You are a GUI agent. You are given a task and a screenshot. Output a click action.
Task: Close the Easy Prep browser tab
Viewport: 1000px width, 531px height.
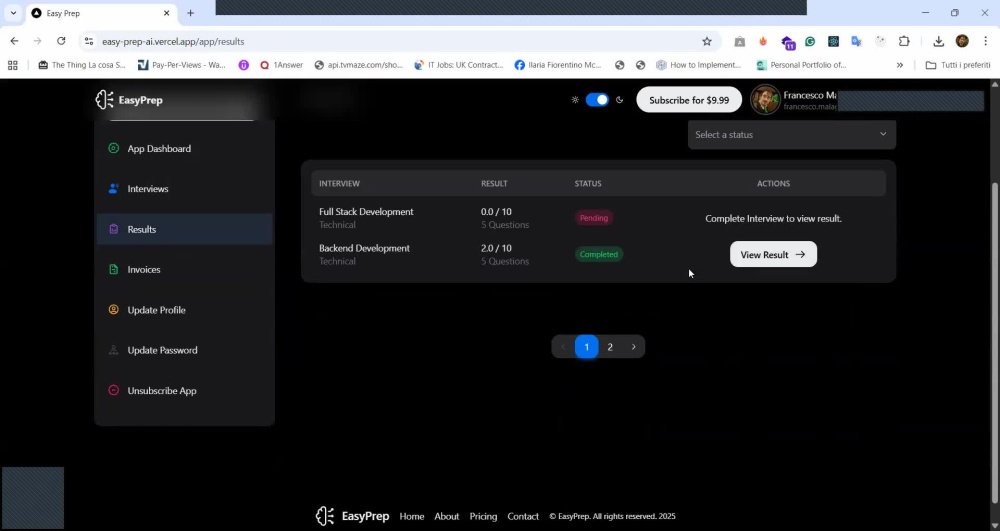coord(166,13)
